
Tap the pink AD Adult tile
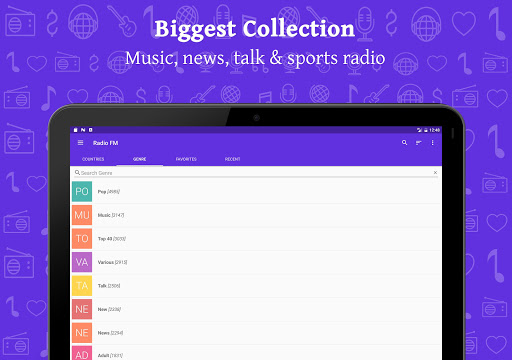pyautogui.click(x=82, y=353)
